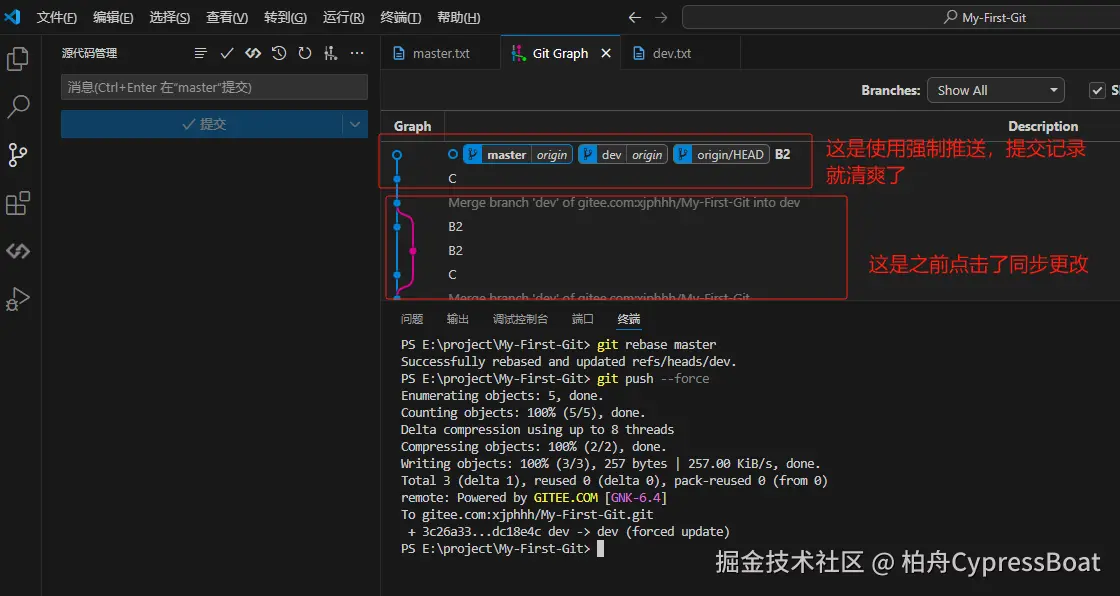Open the 转到(G) menu
Screen dimensions: 1120x596
pyautogui.click(x=285, y=17)
